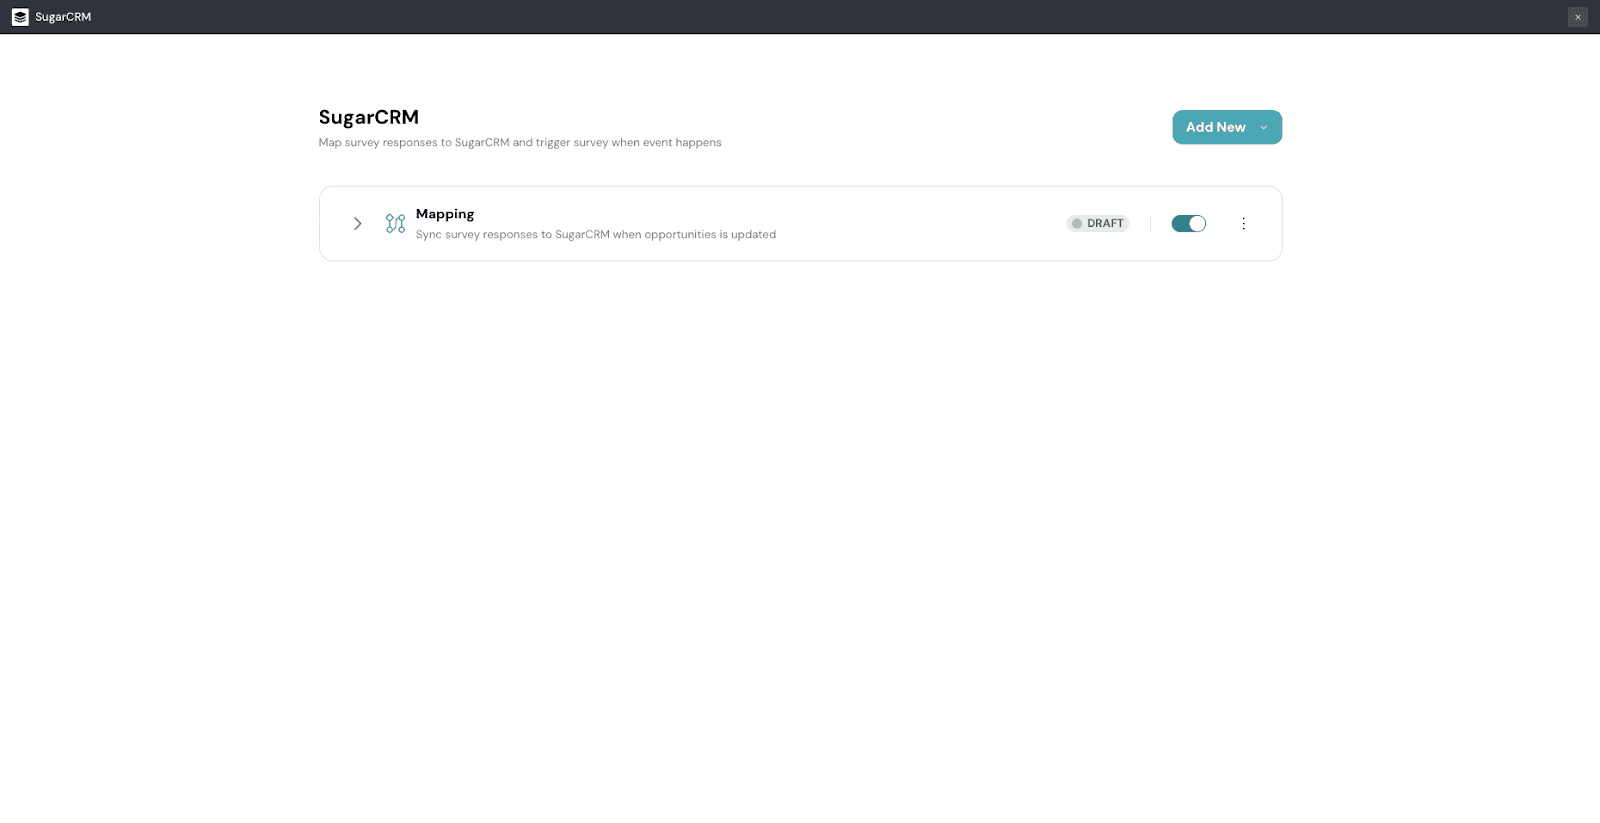Viewport: 1600px width, 823px height.
Task: Open dropdown arrow on Add New button
Action: [x=1263, y=128]
